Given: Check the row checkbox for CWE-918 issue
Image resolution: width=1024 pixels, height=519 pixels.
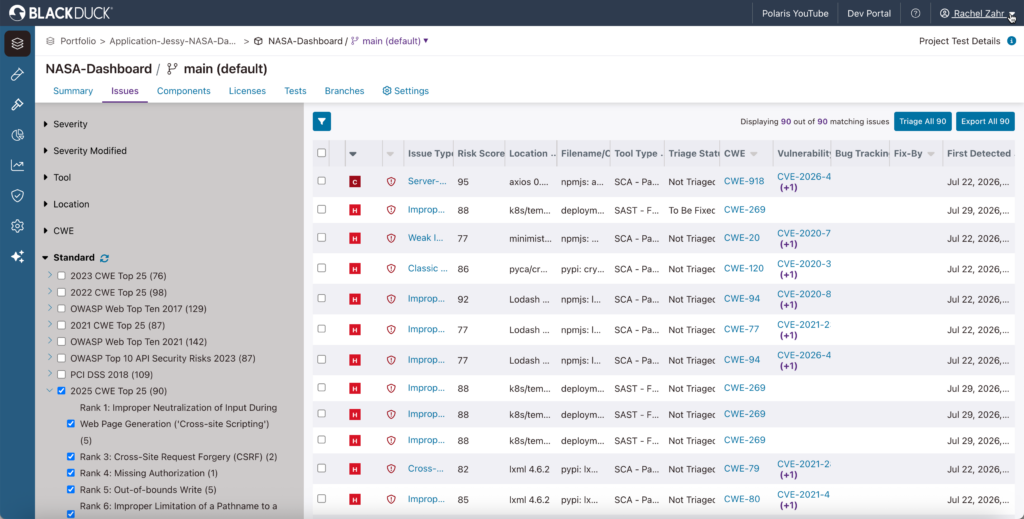Looking at the screenshot, I should (321, 181).
